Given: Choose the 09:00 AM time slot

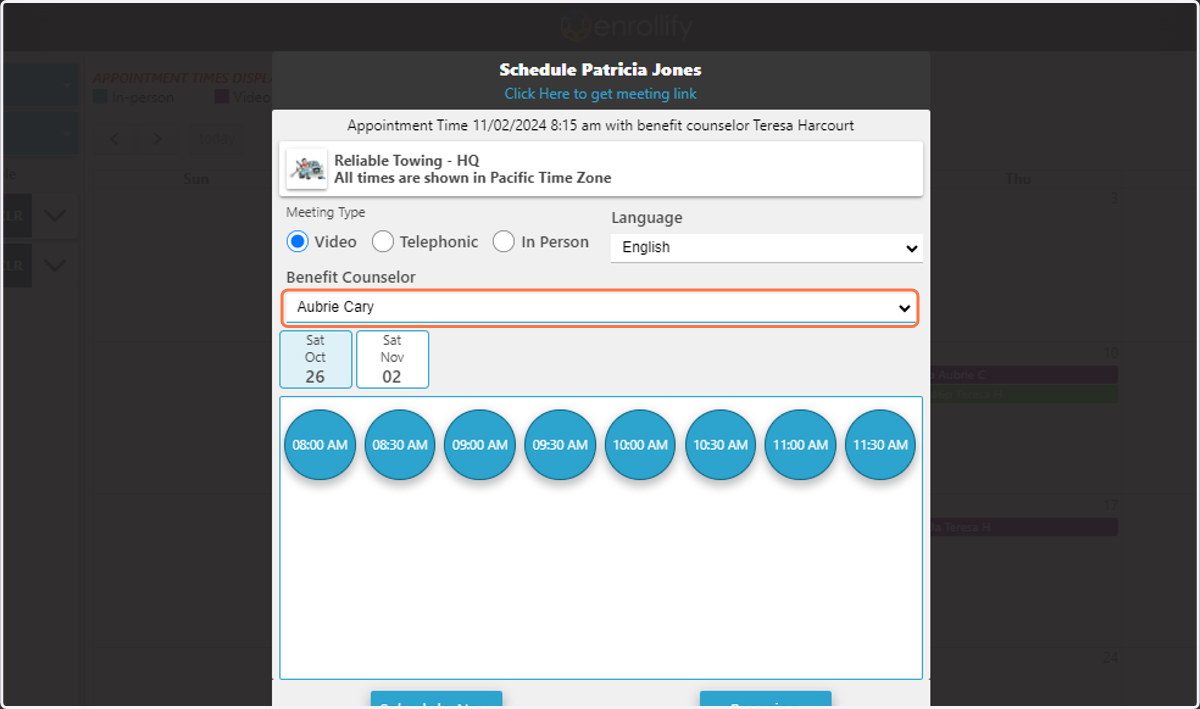Looking at the screenshot, I should coord(480,445).
